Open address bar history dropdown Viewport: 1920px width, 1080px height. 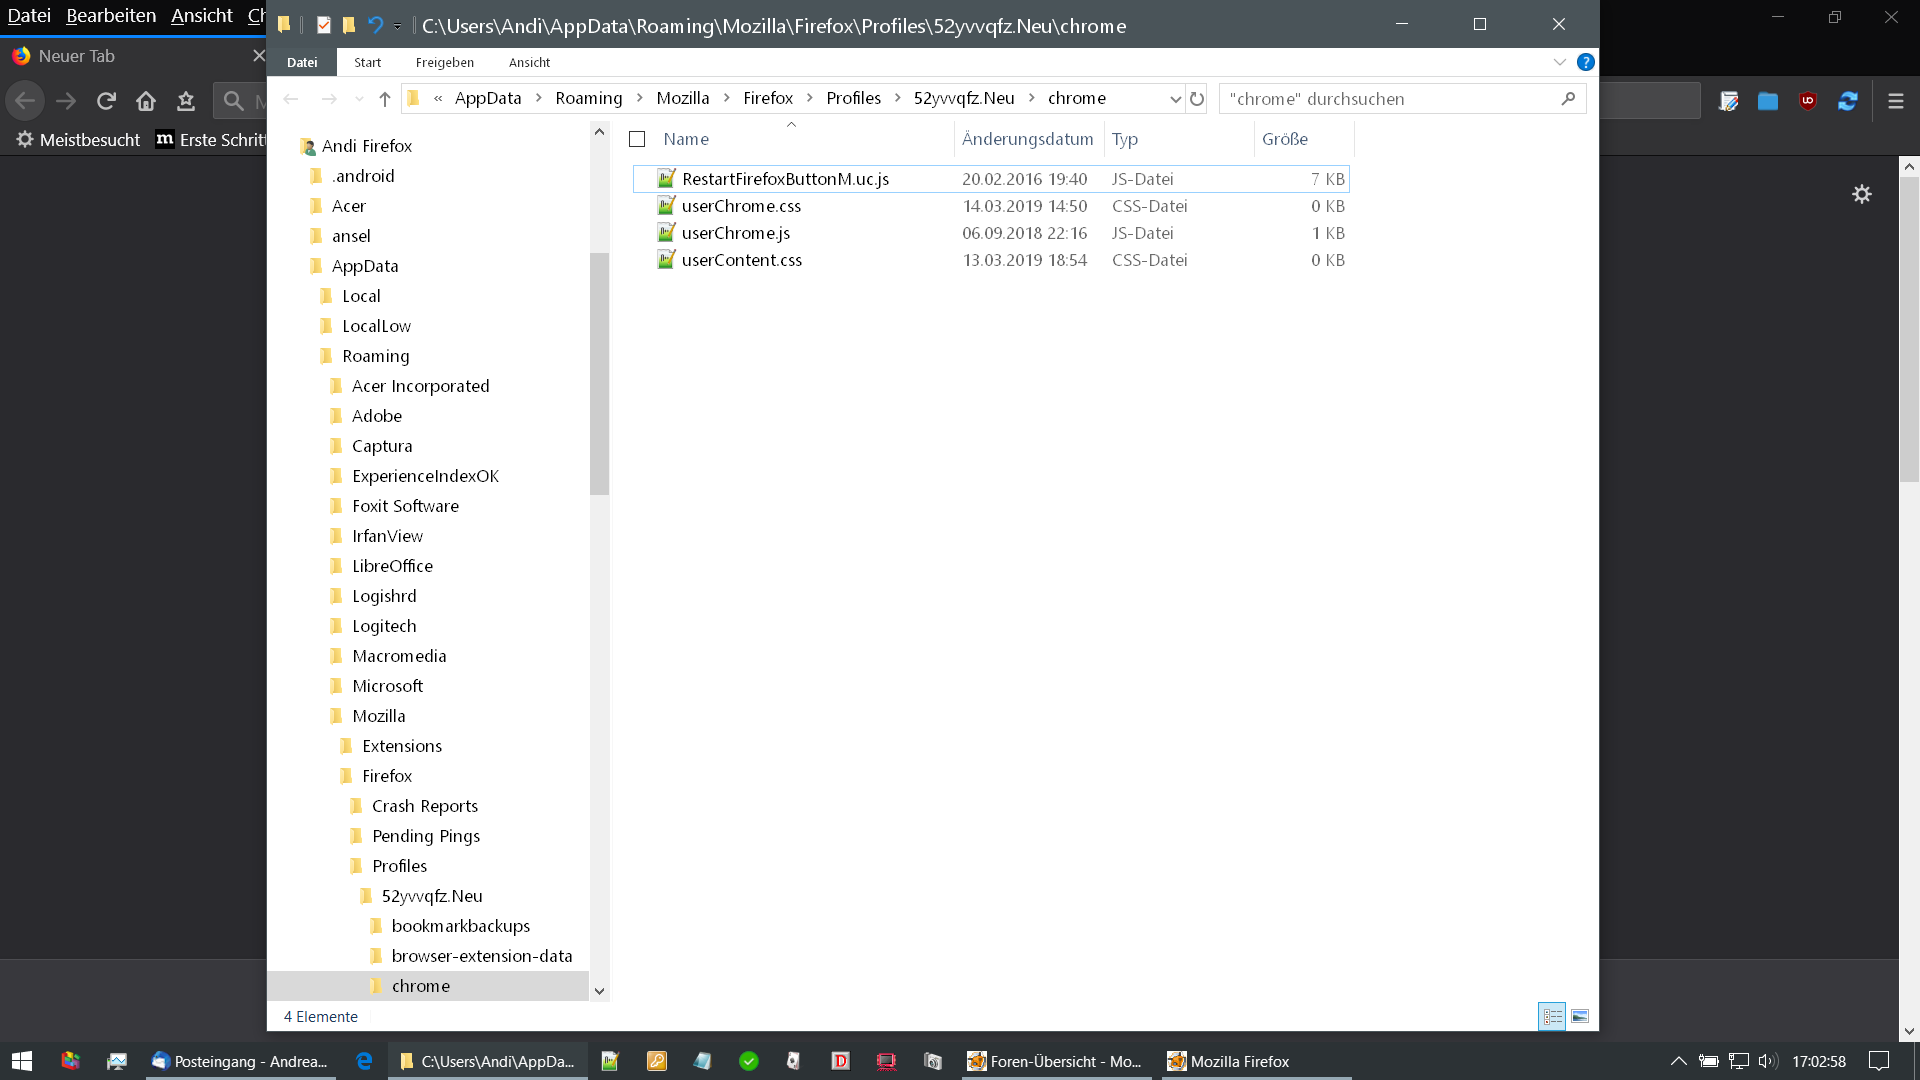(1175, 99)
